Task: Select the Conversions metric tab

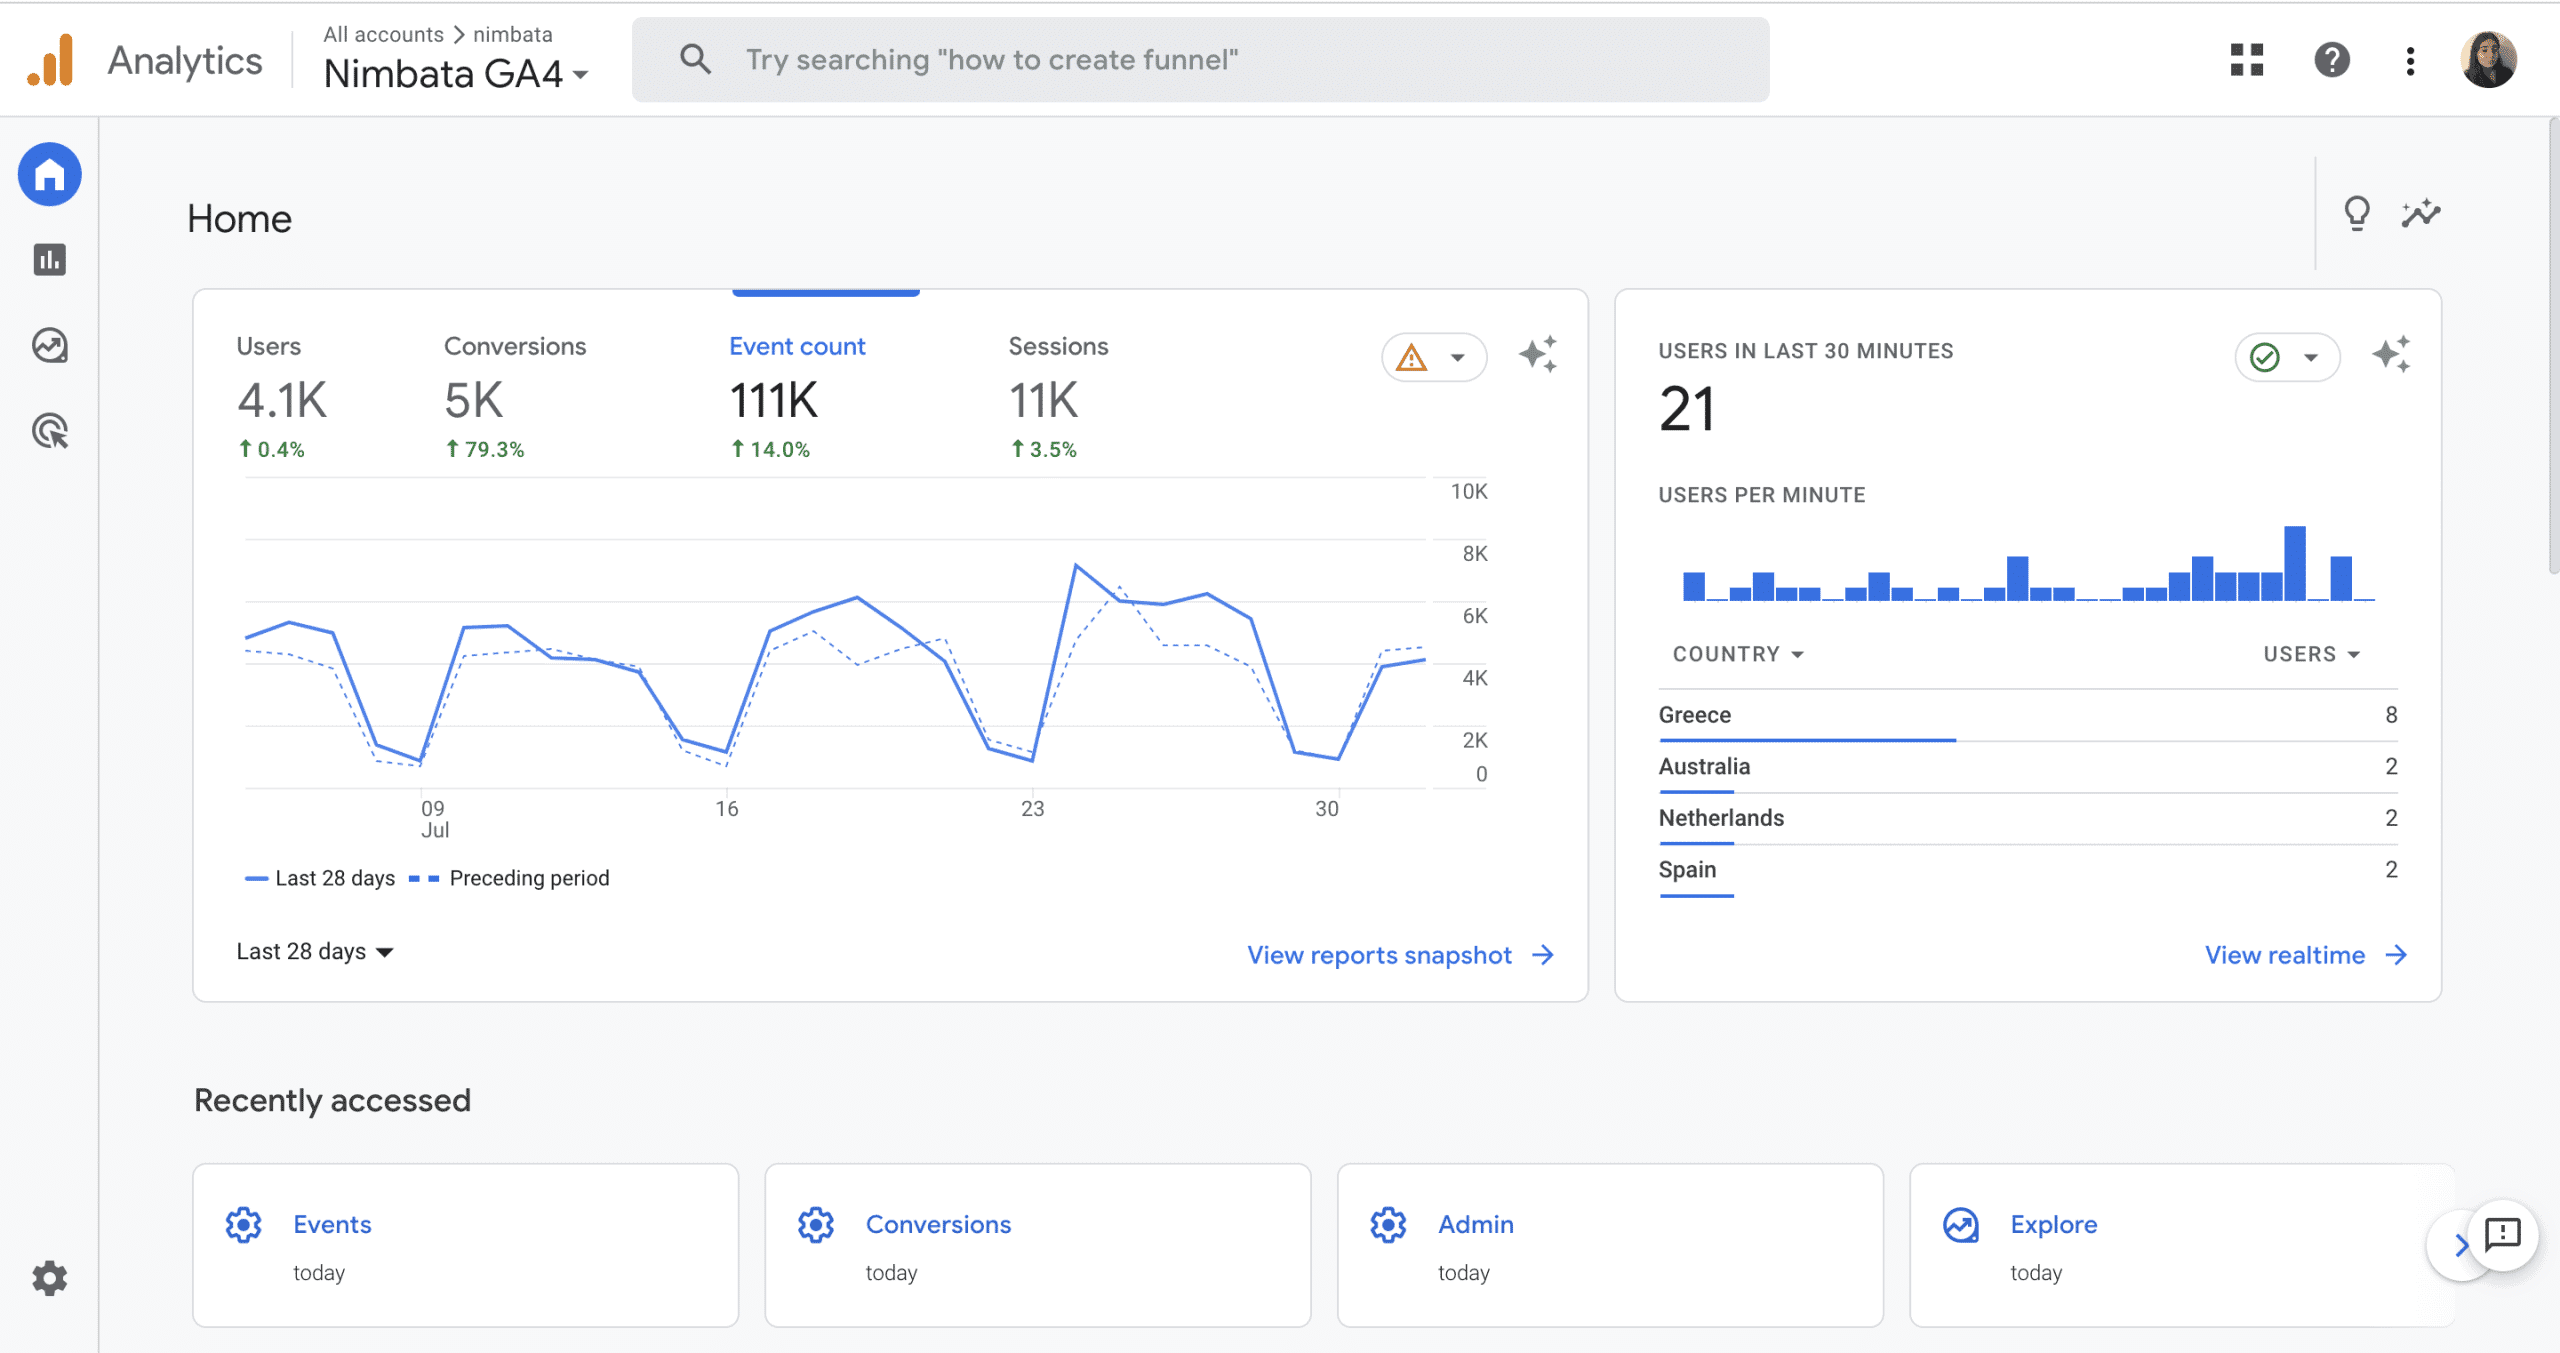Action: pyautogui.click(x=515, y=400)
